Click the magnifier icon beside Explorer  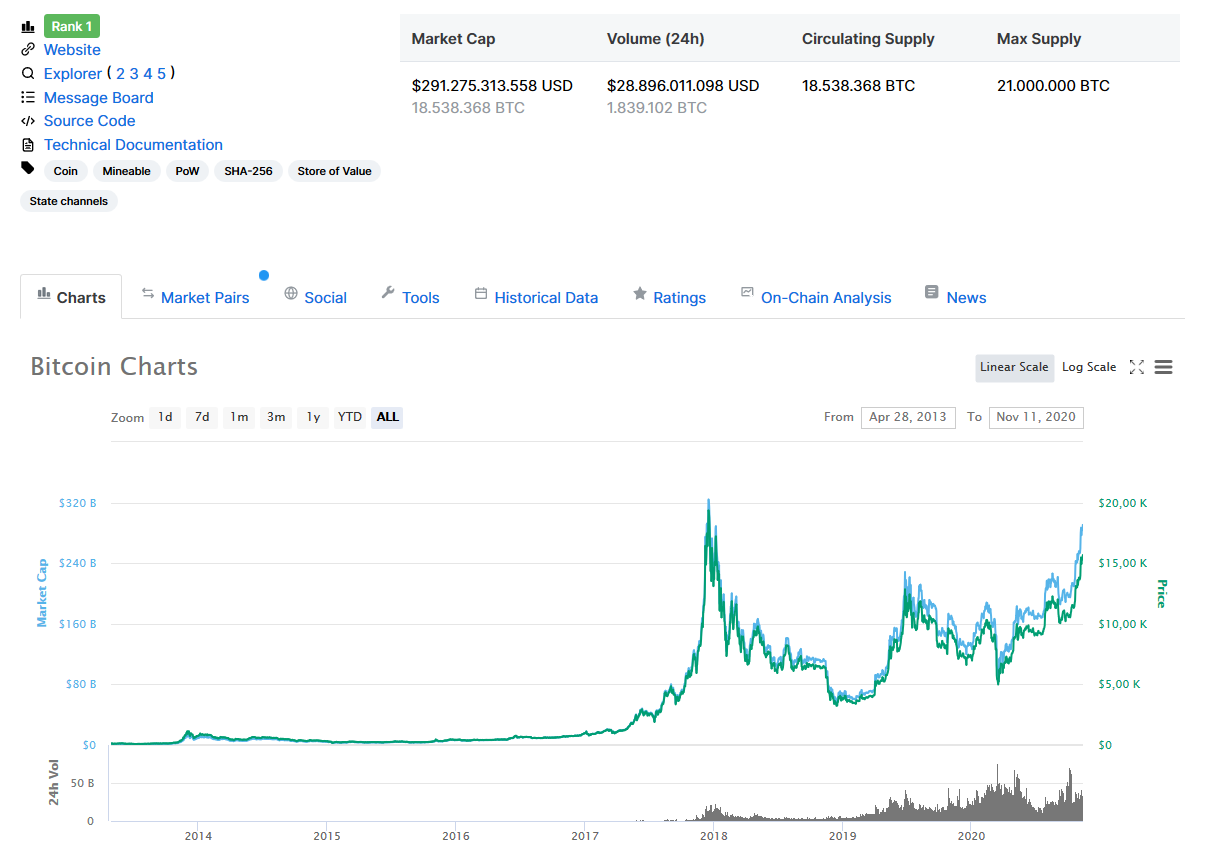[28, 73]
